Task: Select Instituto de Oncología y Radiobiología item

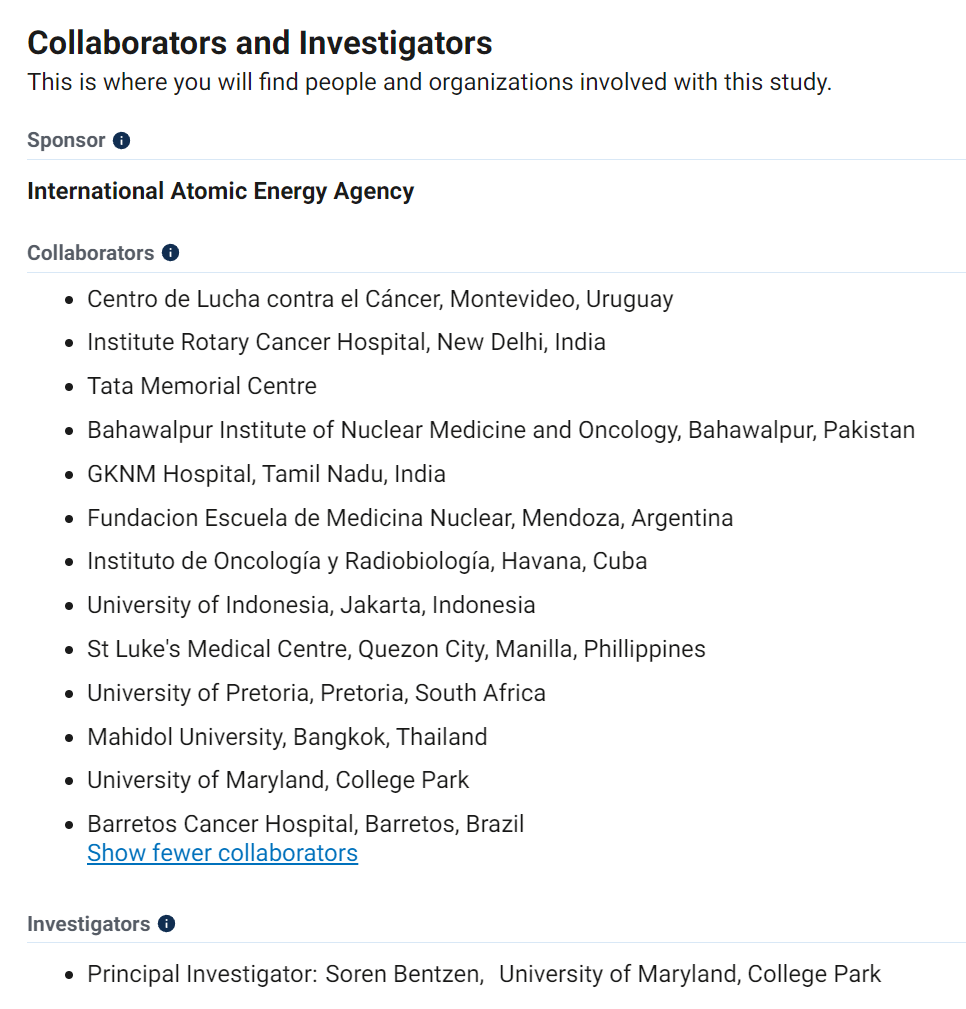Action: tap(367, 561)
